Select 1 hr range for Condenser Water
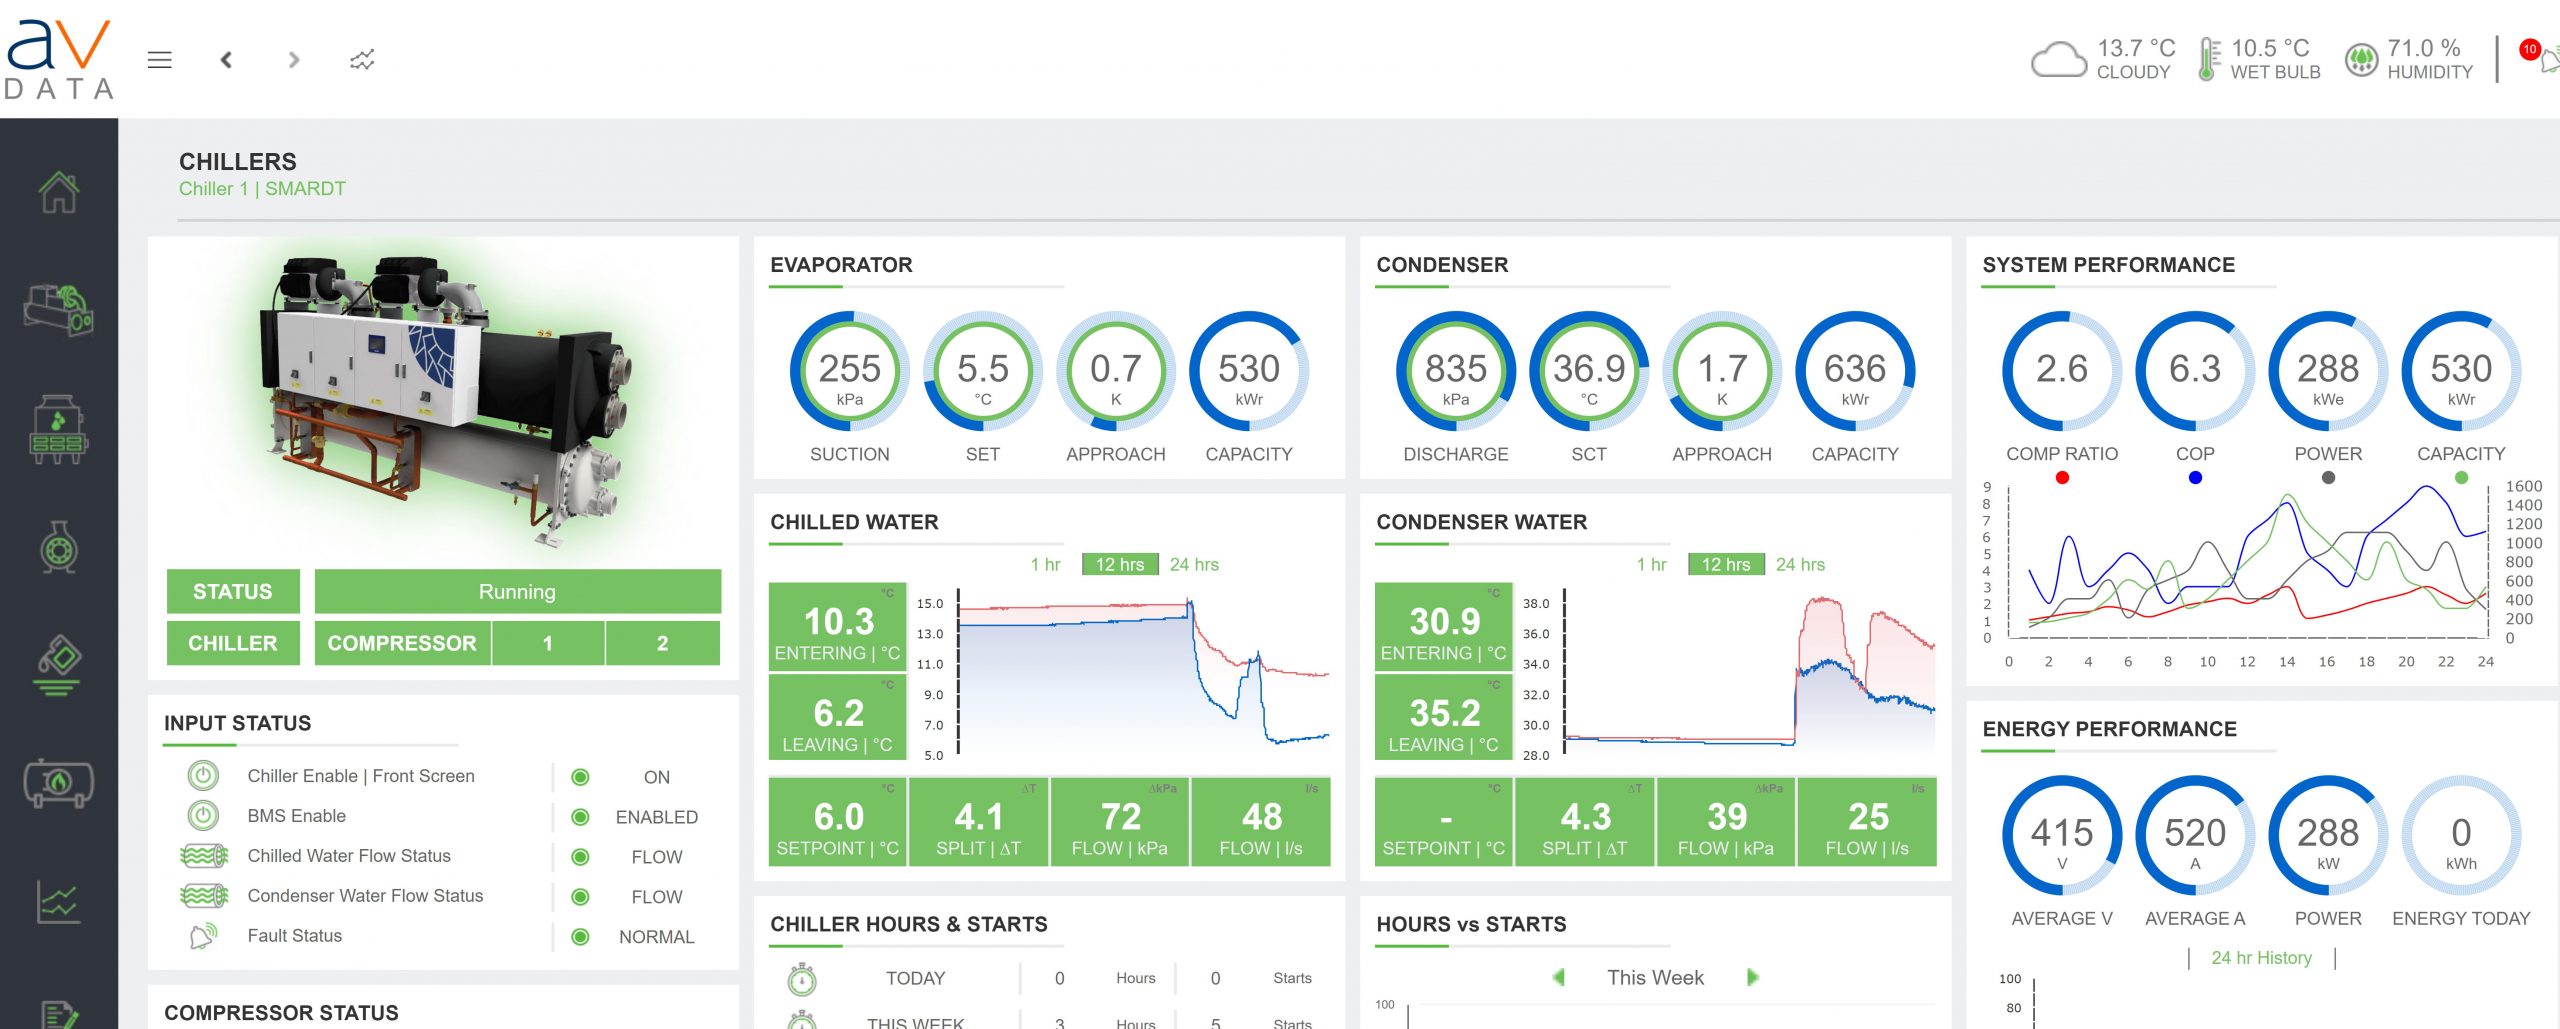The height and width of the screenshot is (1029, 2560). pos(1651,564)
